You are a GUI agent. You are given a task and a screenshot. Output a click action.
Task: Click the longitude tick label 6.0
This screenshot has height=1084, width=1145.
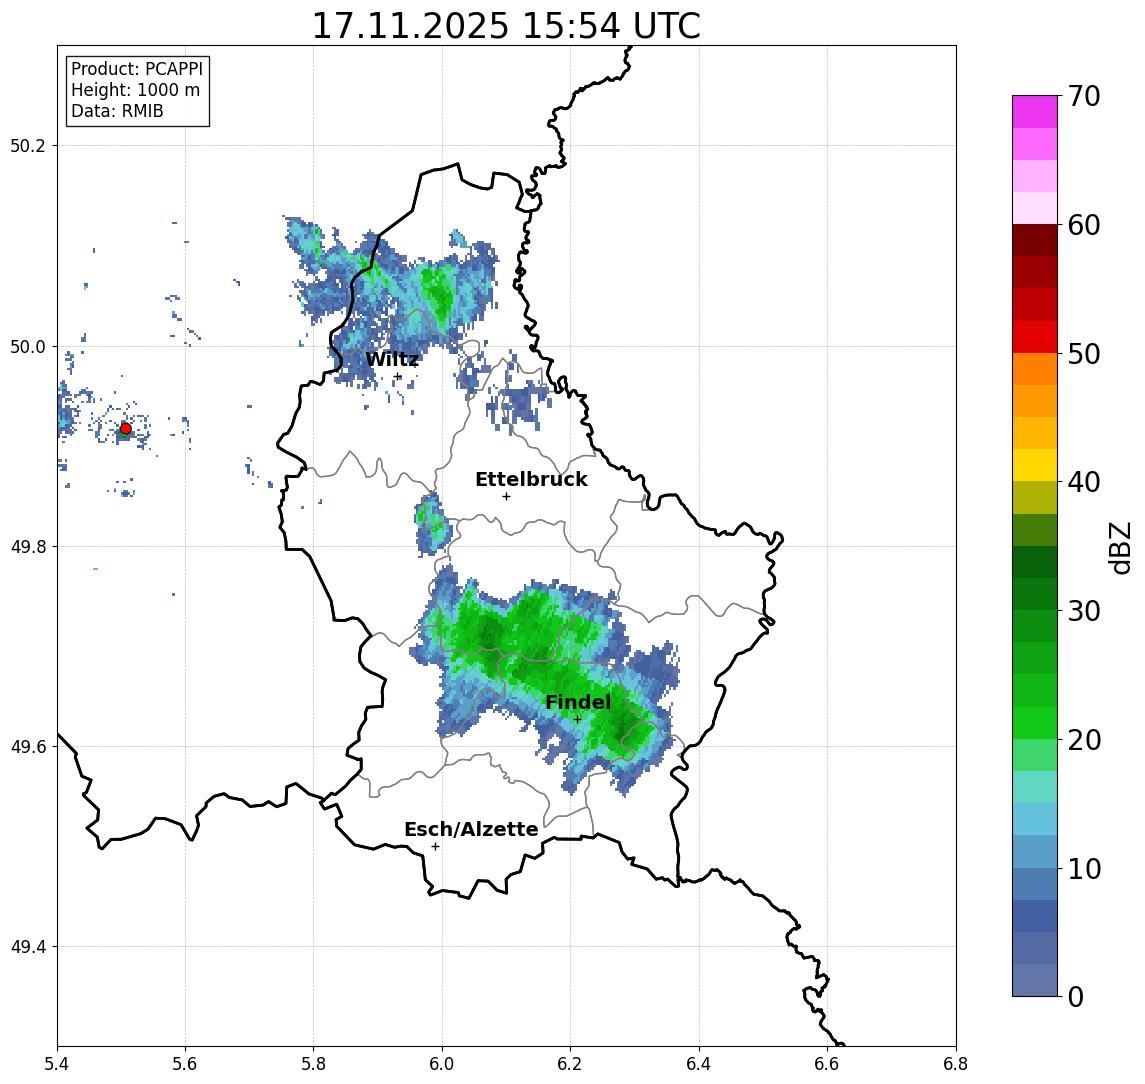[442, 1063]
